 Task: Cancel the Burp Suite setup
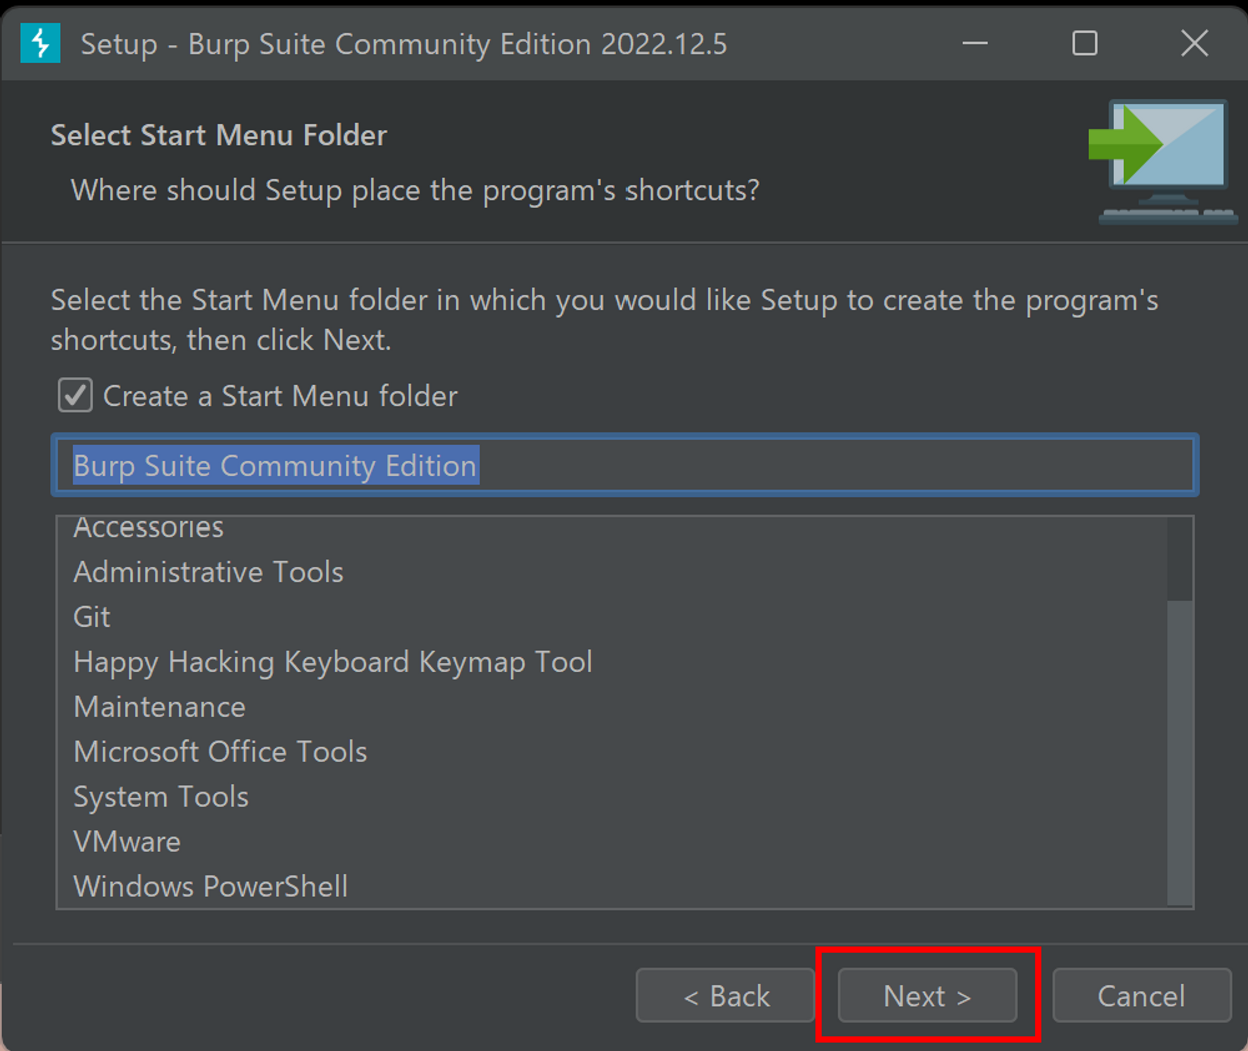(1142, 995)
